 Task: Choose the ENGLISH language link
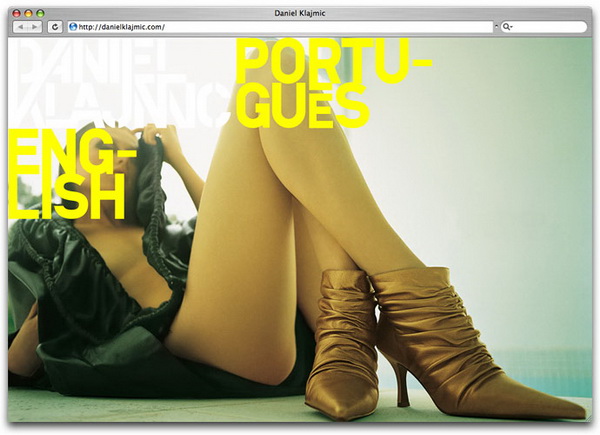(x=72, y=174)
